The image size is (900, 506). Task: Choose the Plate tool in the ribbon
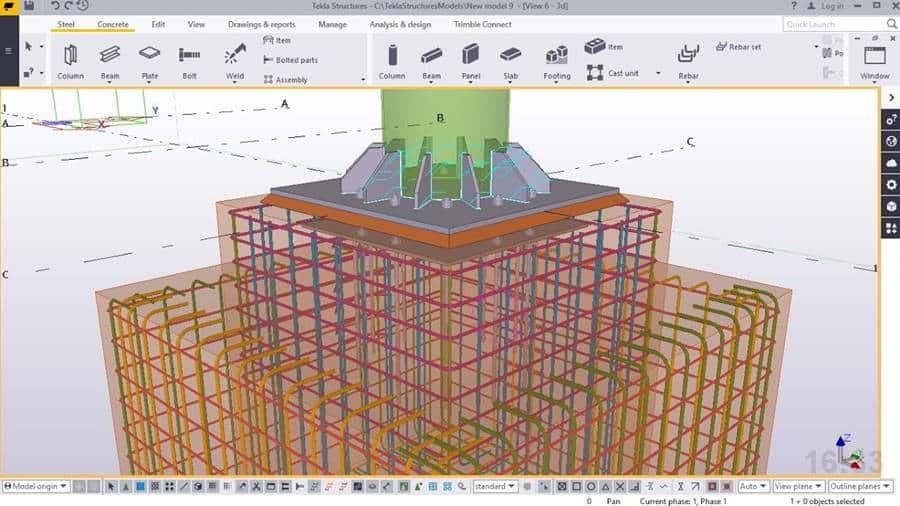coord(149,60)
